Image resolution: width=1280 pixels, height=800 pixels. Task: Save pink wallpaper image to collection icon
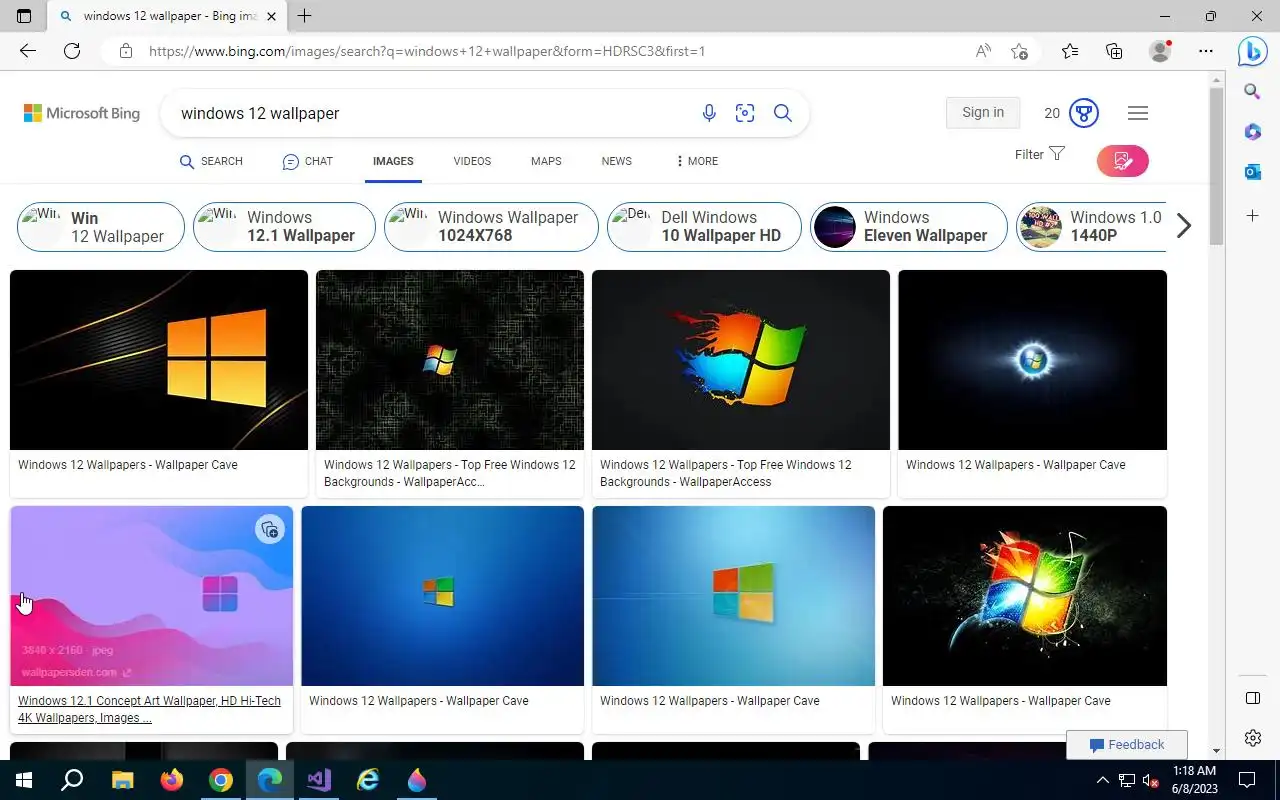point(269,530)
